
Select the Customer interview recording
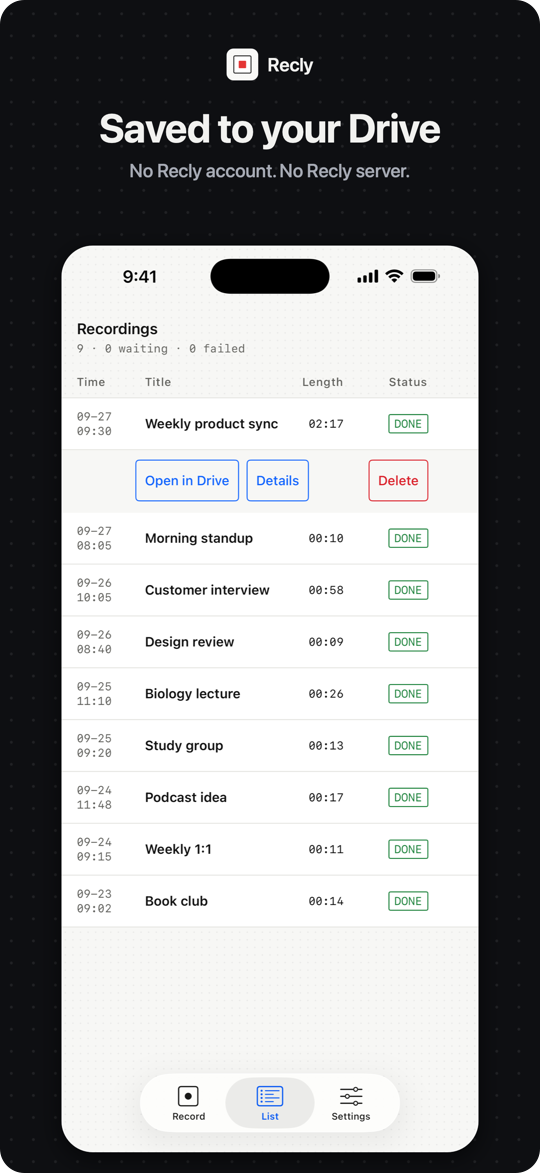pyautogui.click(x=270, y=590)
